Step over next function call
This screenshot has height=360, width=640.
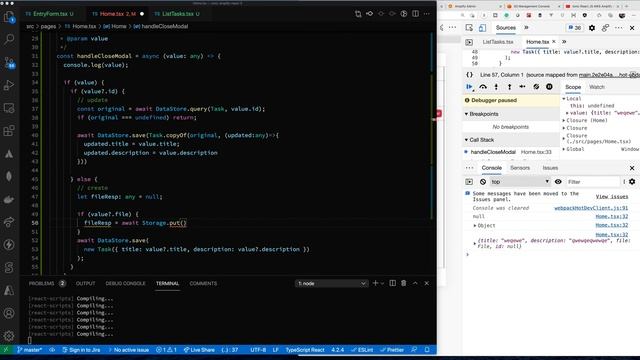tap(483, 87)
